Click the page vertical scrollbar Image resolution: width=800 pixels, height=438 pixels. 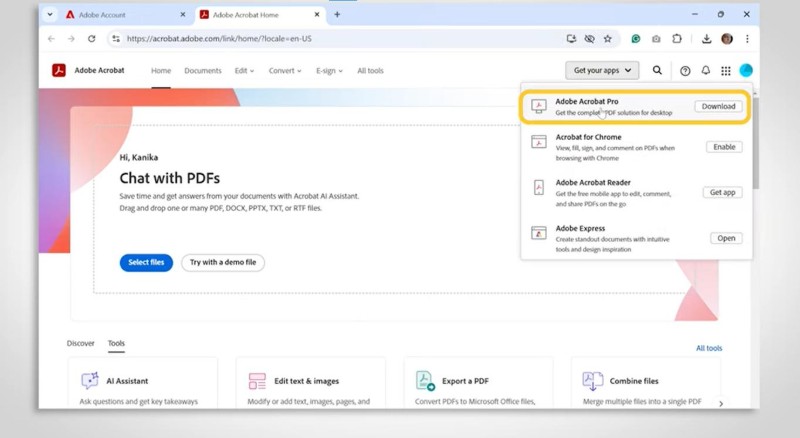click(756, 143)
